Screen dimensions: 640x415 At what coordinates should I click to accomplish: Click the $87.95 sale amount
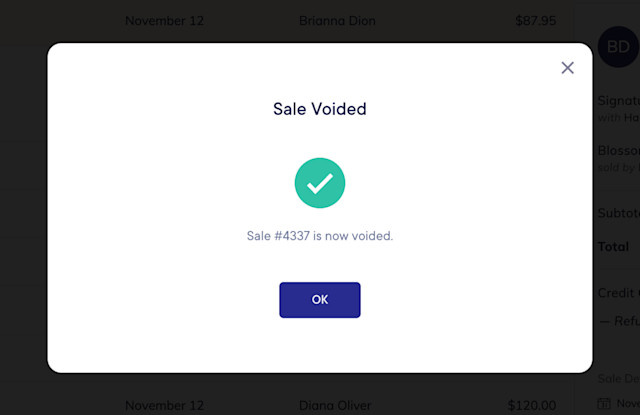[536, 21]
